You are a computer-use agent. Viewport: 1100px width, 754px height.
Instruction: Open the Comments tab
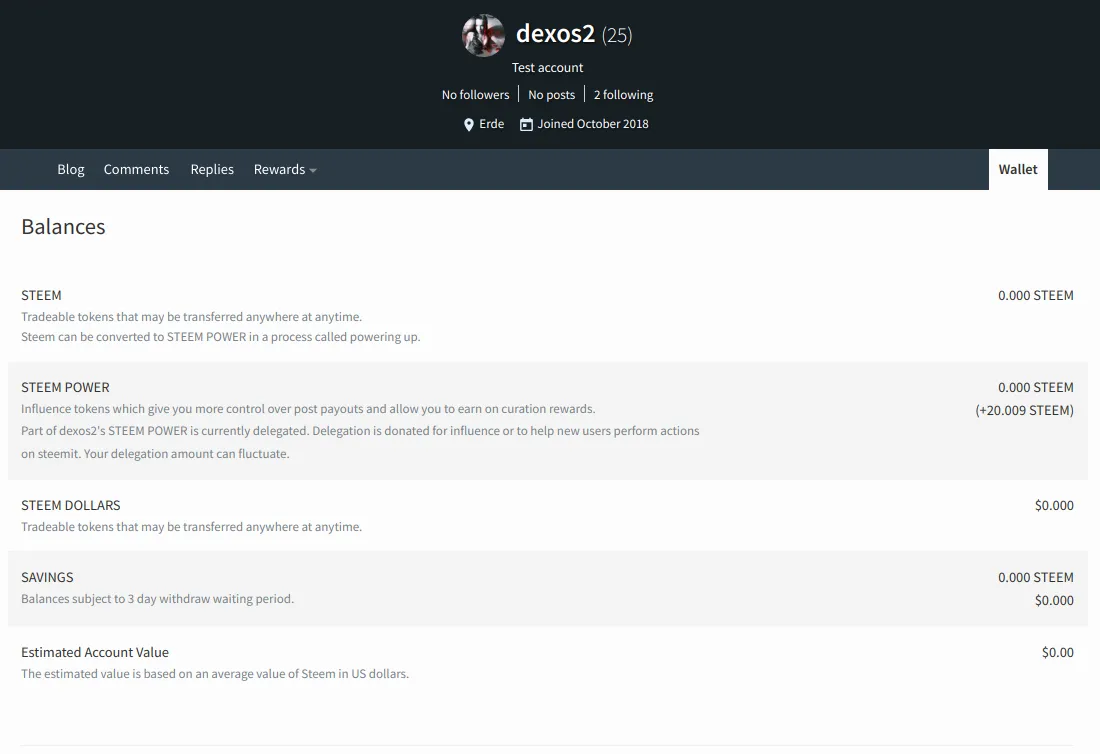click(x=136, y=170)
